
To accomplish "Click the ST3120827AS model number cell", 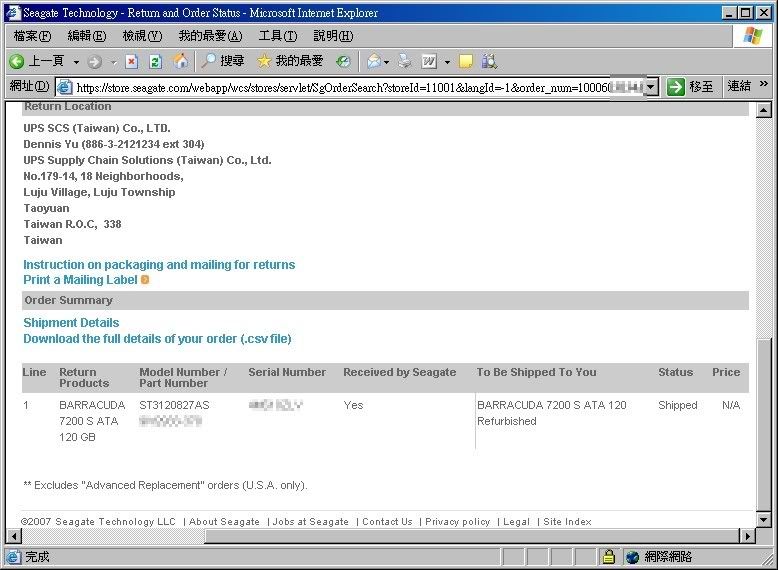I will 174,405.
